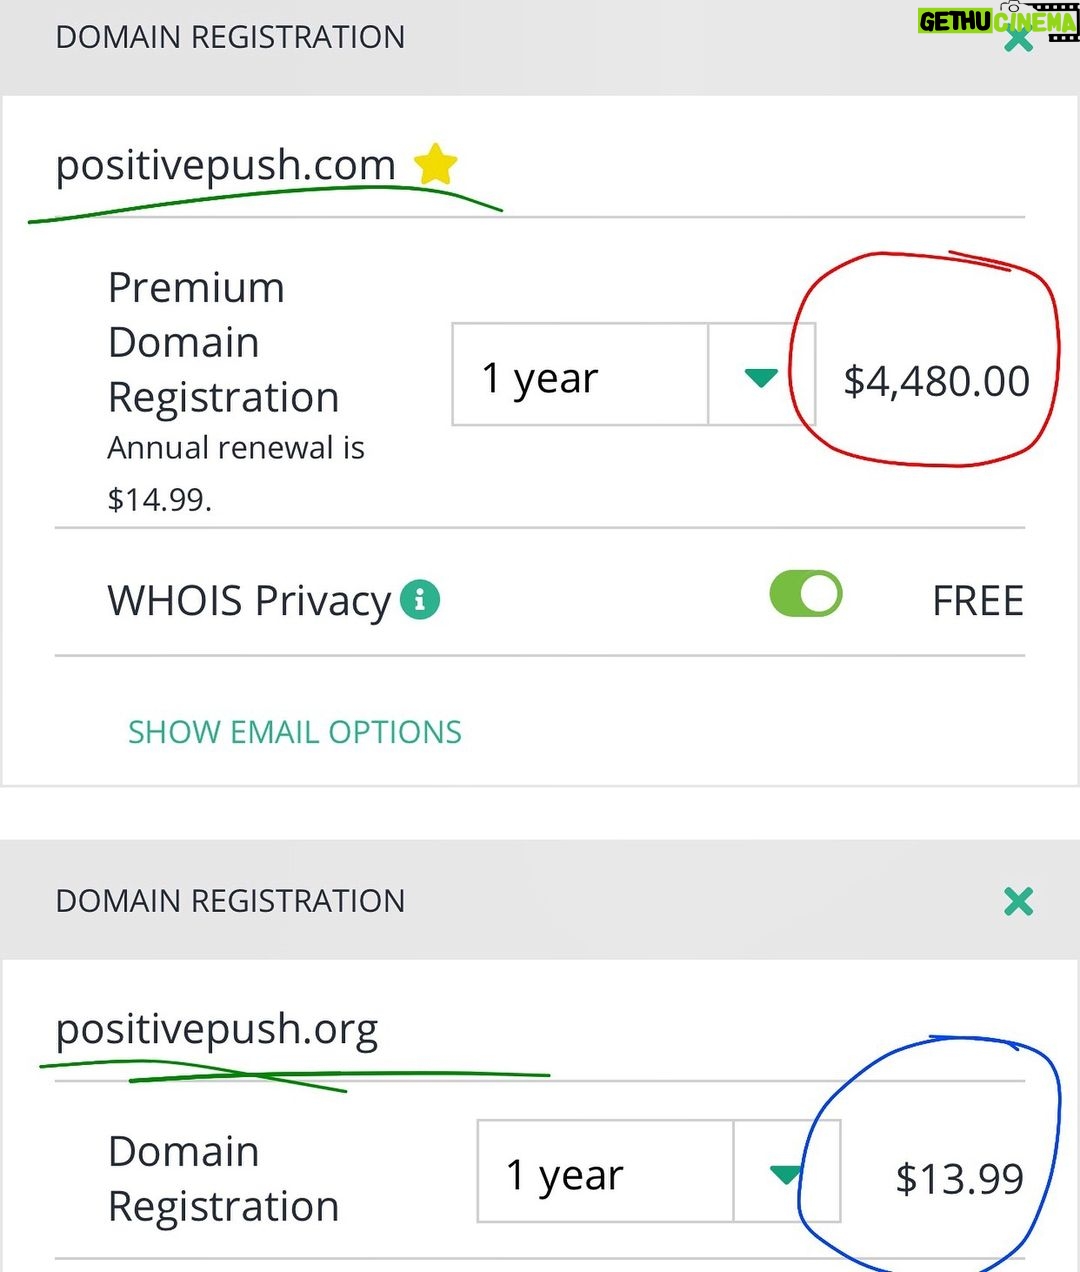Viewport: 1080px width, 1272px height.
Task: Click the green arrow in the premium domain term selector
Action: click(x=761, y=377)
